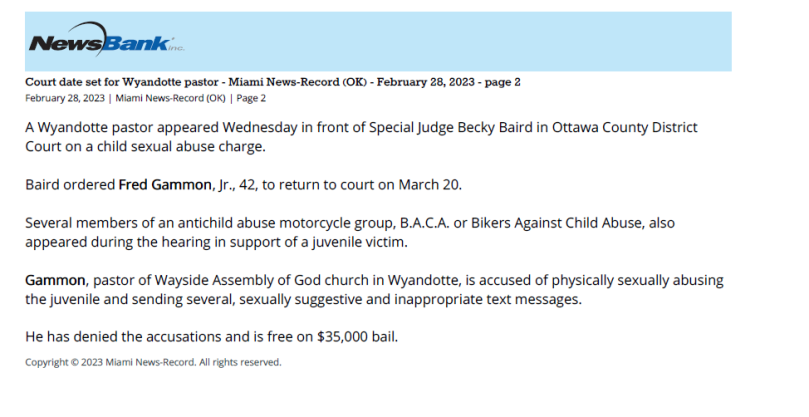Click the bolded word 'Gammon' starting fourth paragraph

(x=55, y=280)
